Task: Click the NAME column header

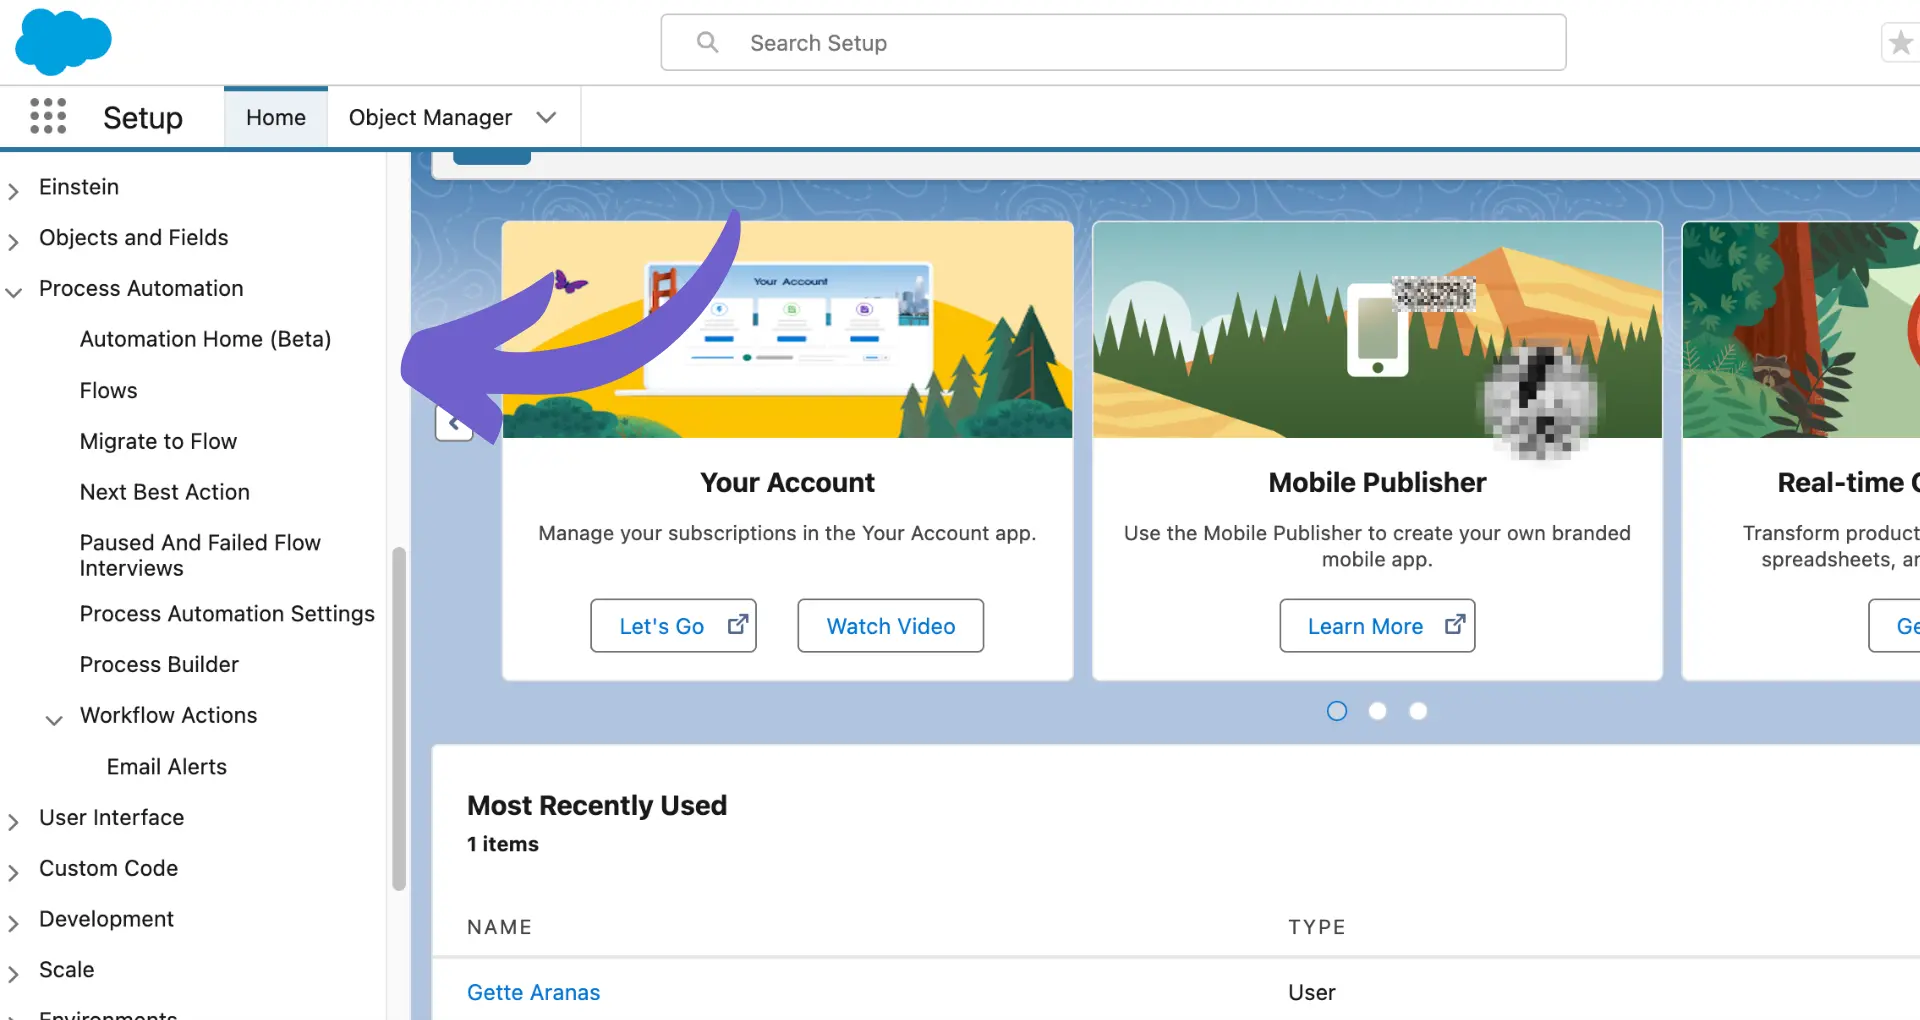Action: [499, 927]
